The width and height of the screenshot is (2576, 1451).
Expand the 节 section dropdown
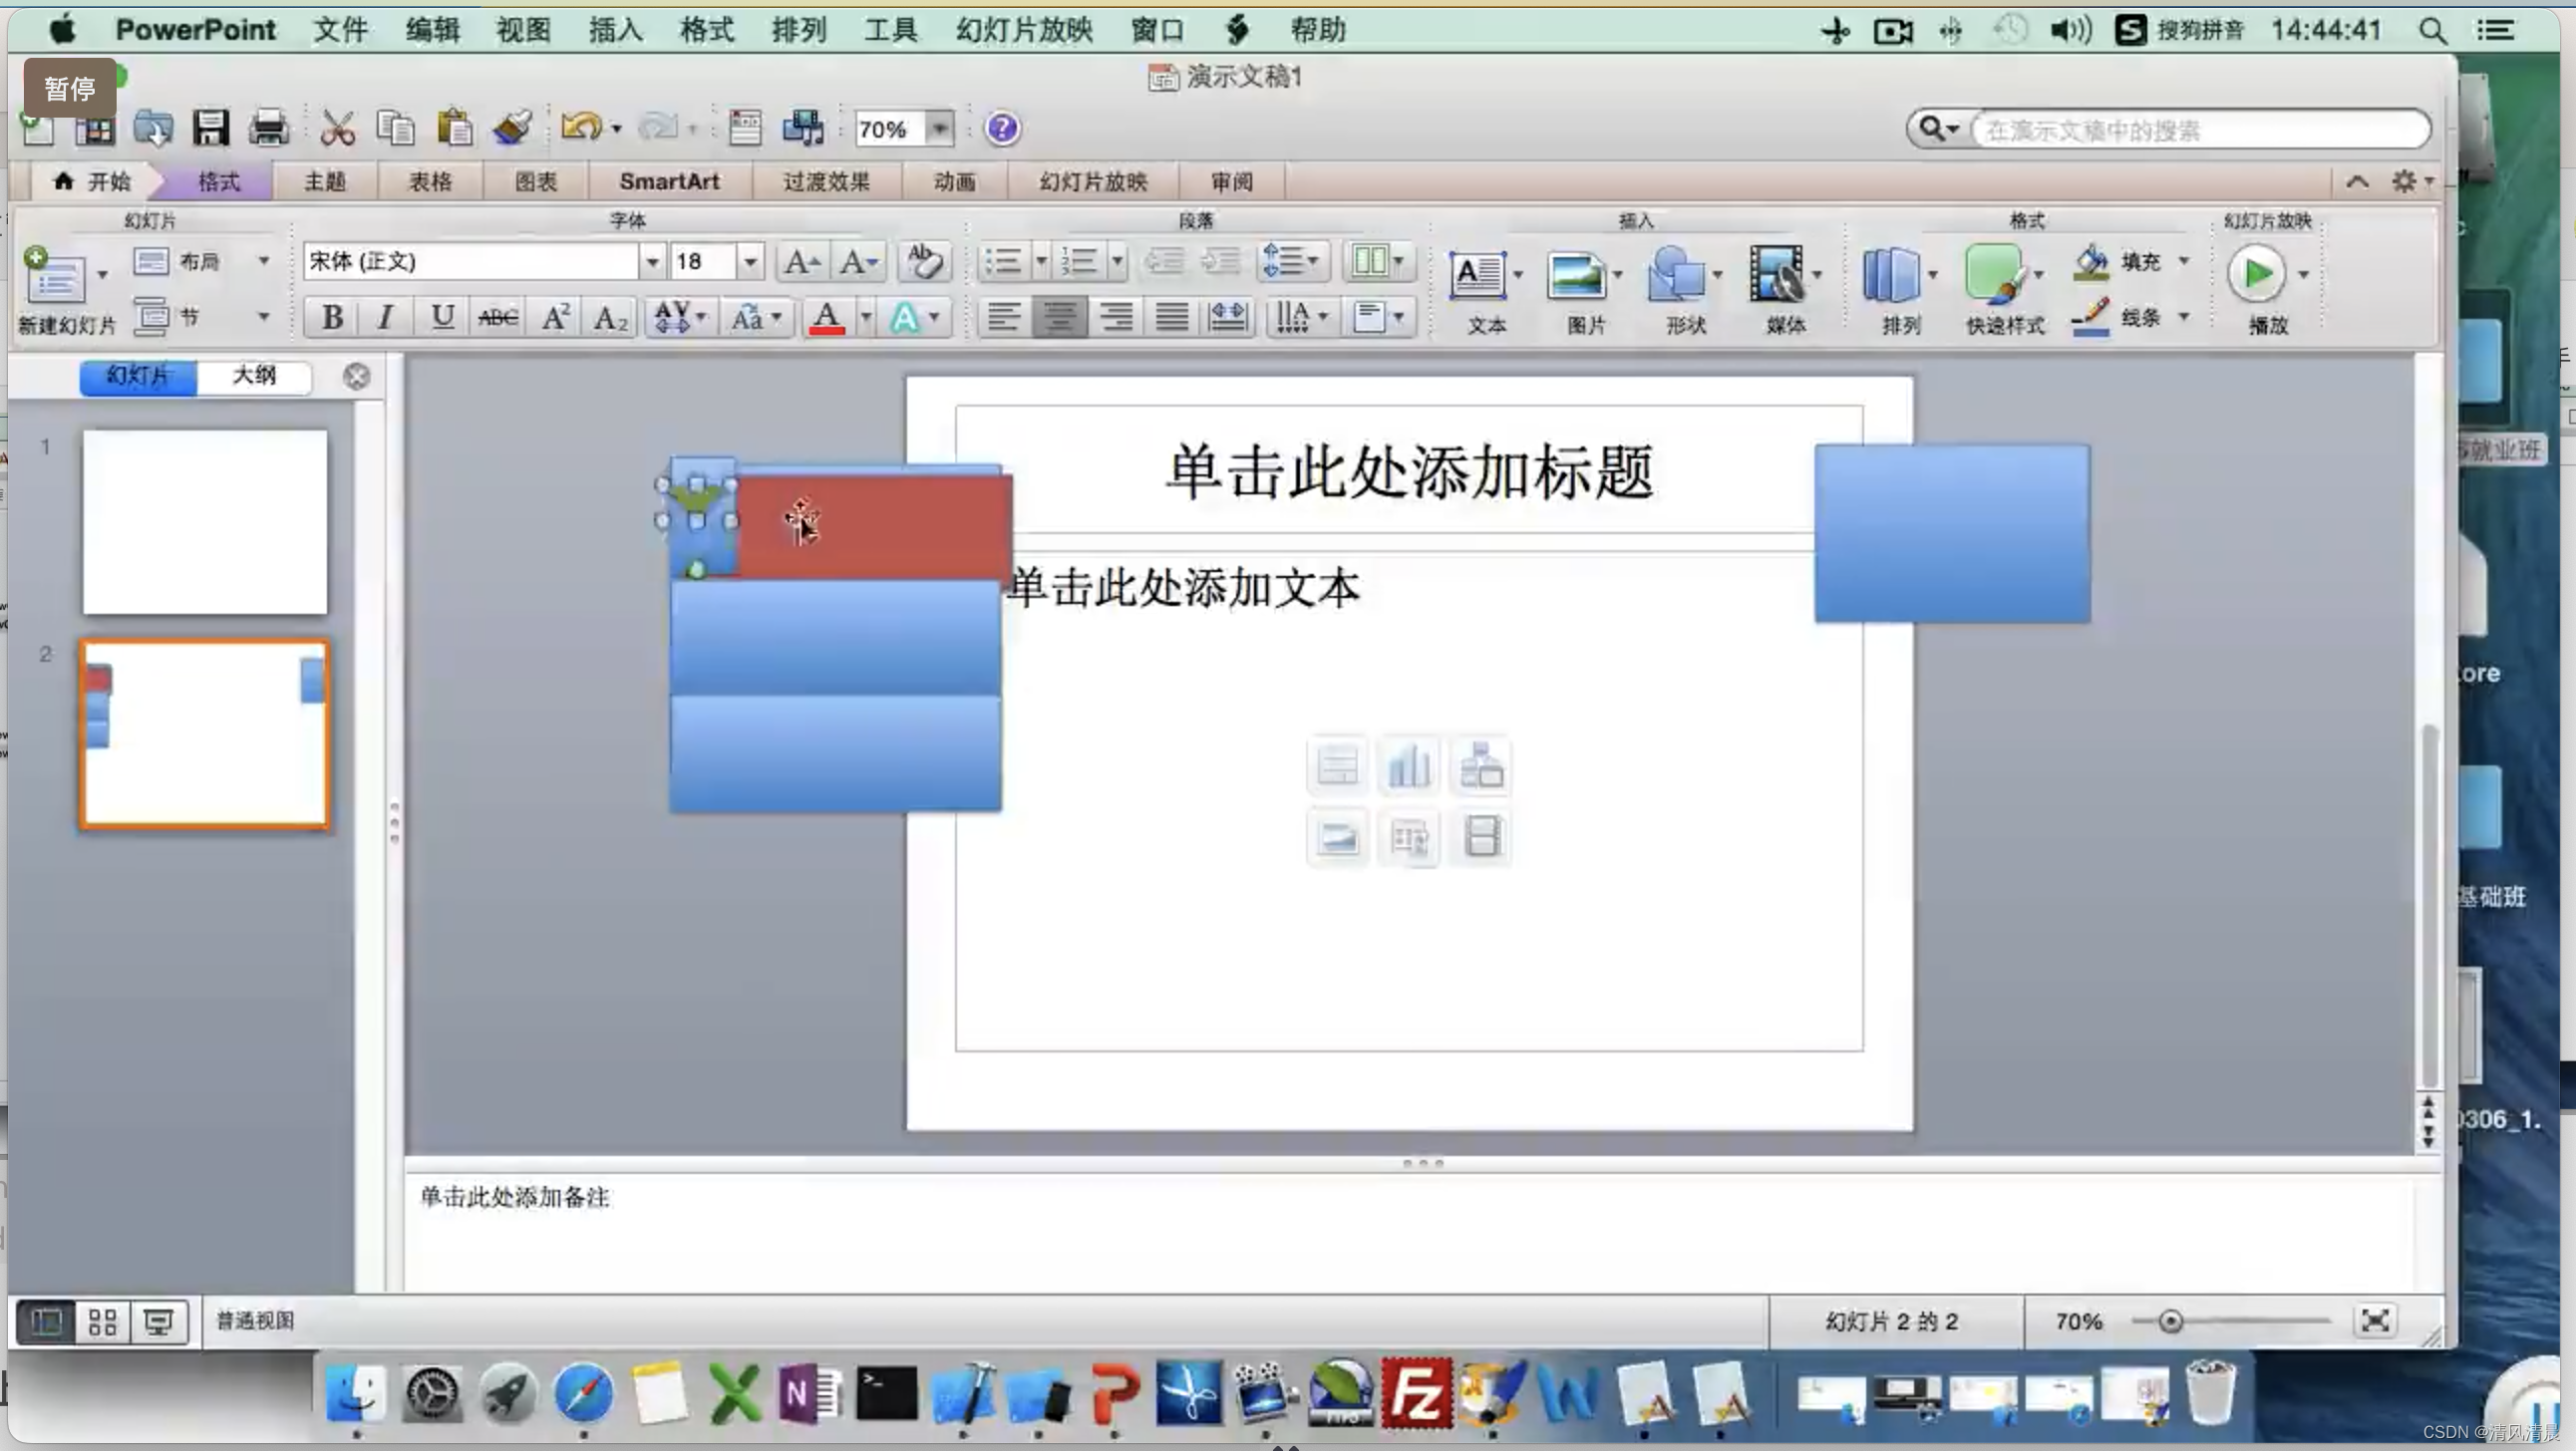[x=263, y=317]
